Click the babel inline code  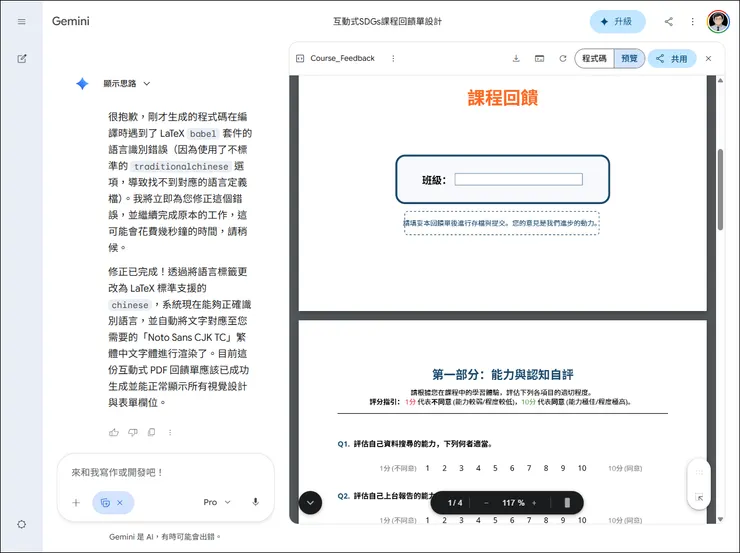203,134
